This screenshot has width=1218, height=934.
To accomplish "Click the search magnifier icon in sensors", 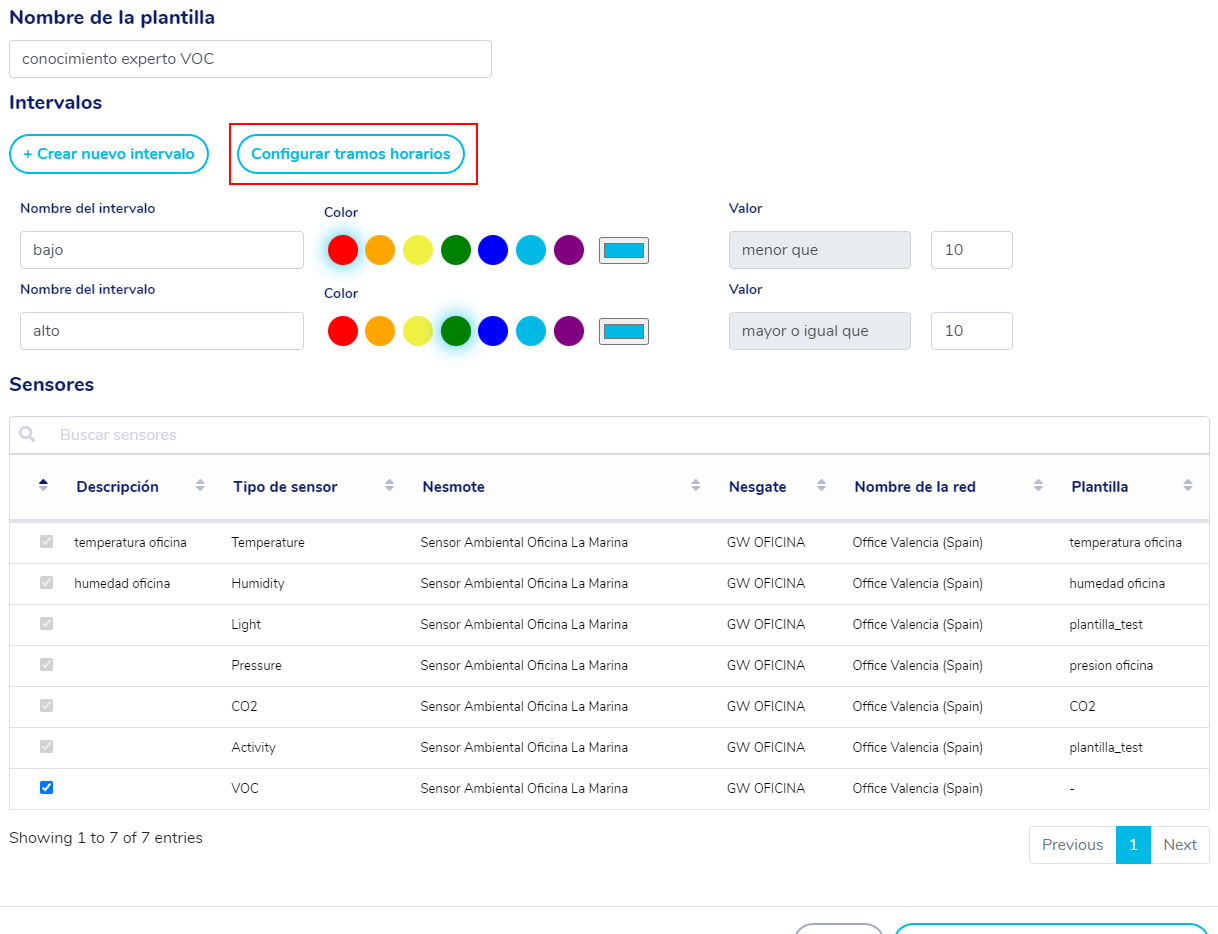I will tap(27, 435).
